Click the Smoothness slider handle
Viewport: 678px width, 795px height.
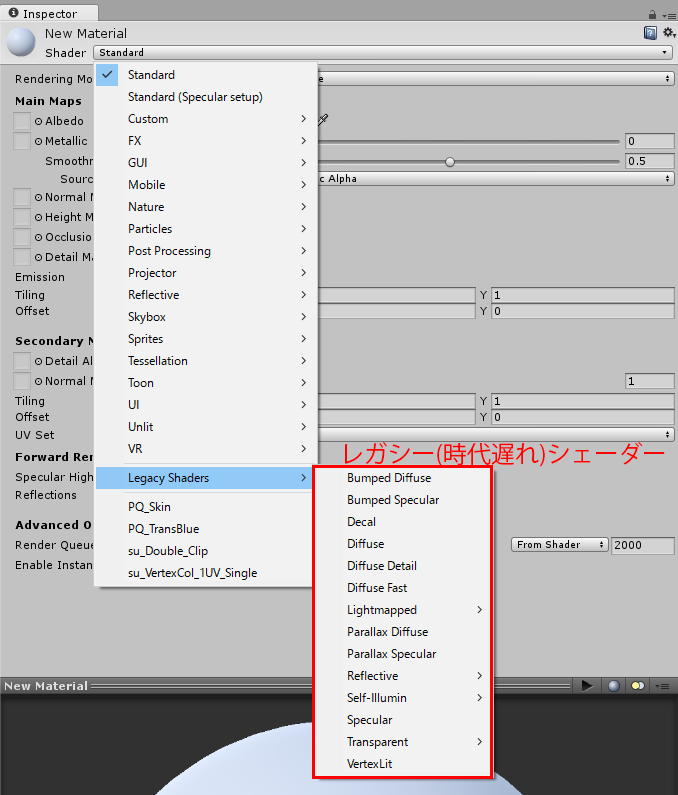pyautogui.click(x=450, y=162)
